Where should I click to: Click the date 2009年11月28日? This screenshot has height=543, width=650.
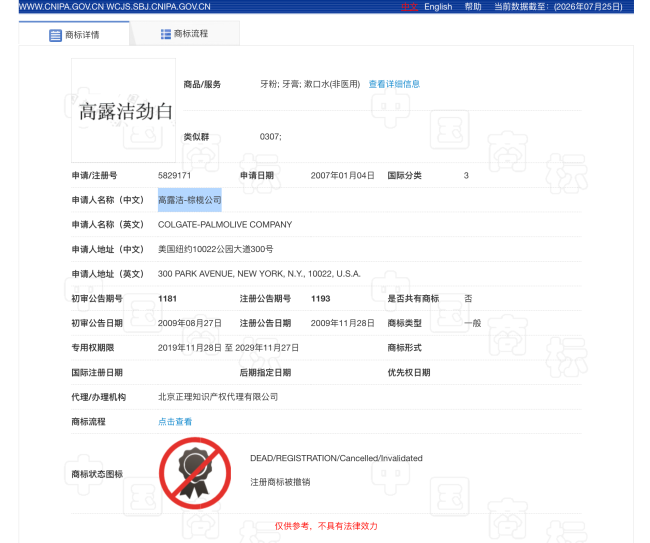342,323
